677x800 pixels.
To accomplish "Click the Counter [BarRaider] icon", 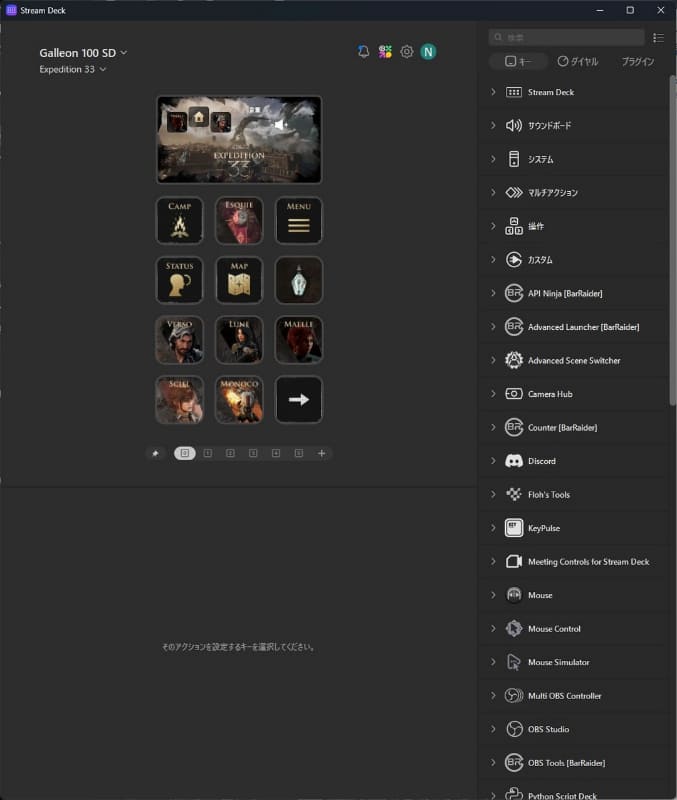I will 514,428.
